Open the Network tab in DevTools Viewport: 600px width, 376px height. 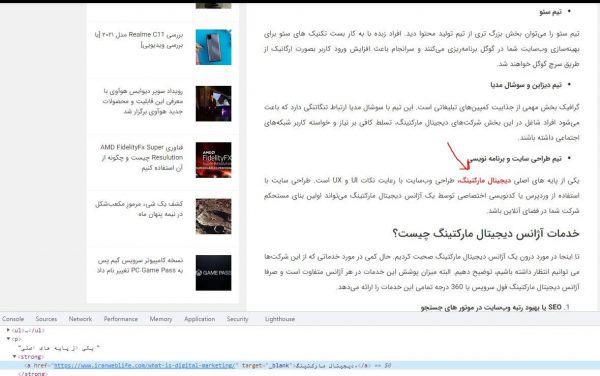(x=80, y=319)
